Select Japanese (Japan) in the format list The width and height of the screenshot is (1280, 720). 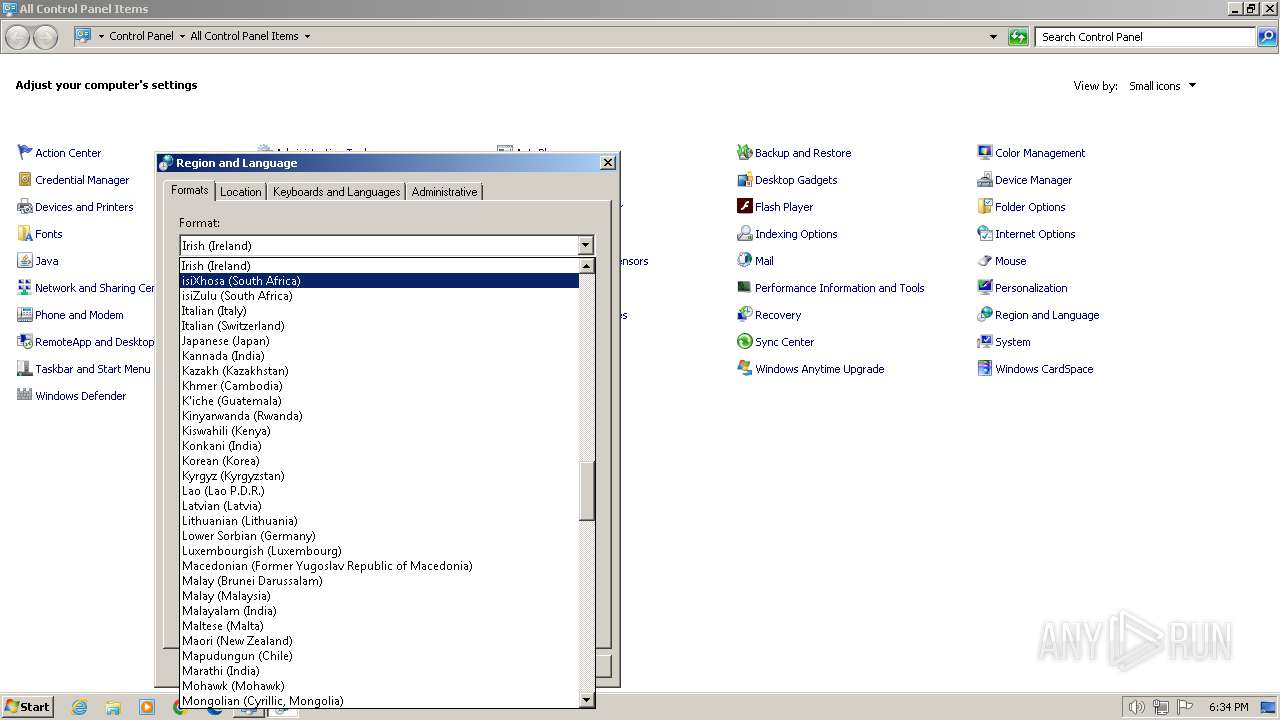[379, 341]
